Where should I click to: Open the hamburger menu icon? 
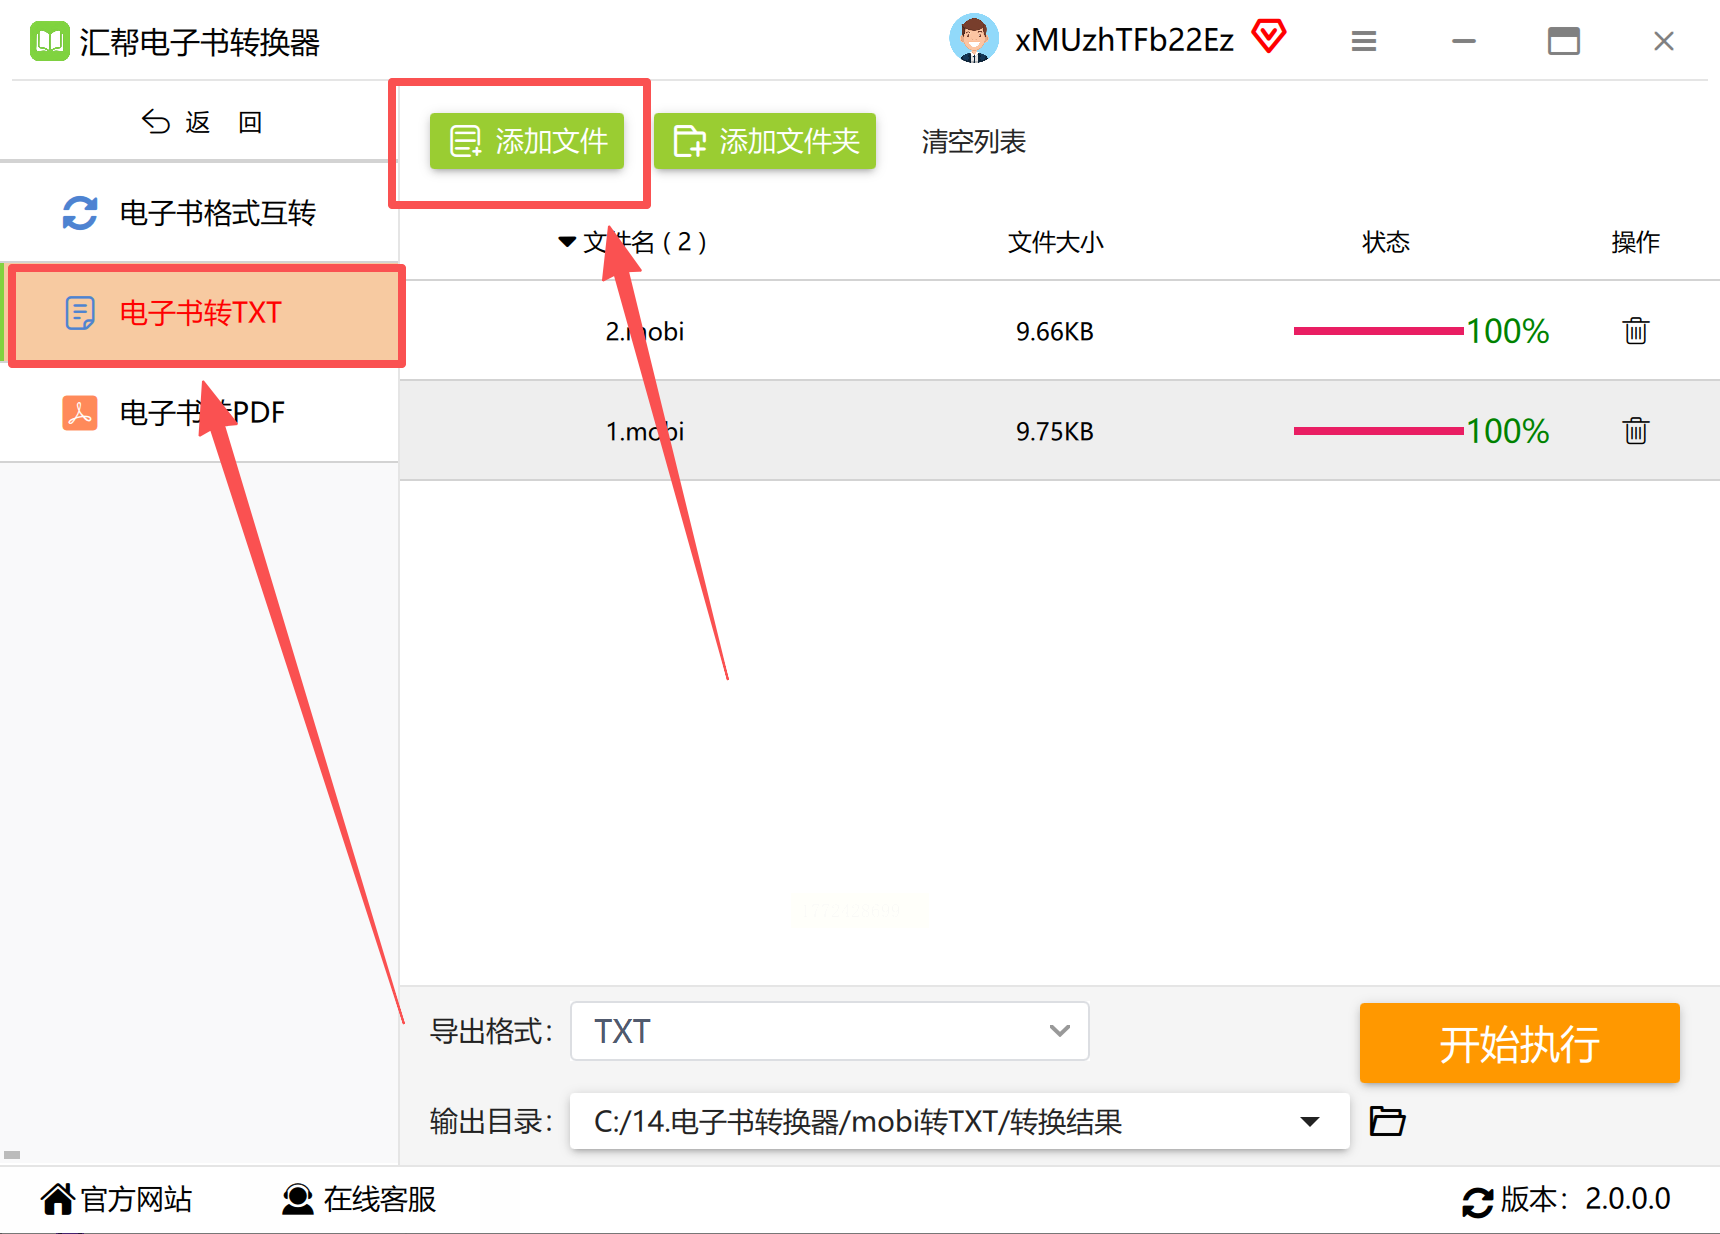(1363, 41)
